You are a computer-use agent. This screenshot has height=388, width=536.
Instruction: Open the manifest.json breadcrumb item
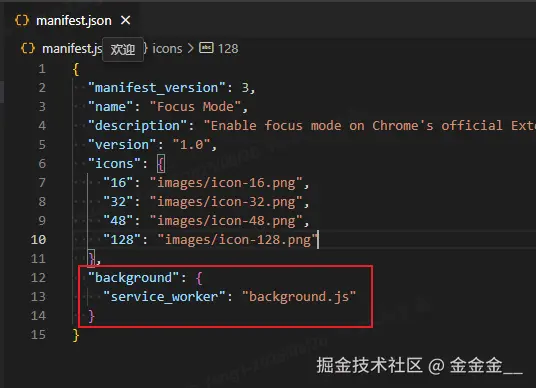tap(72, 49)
